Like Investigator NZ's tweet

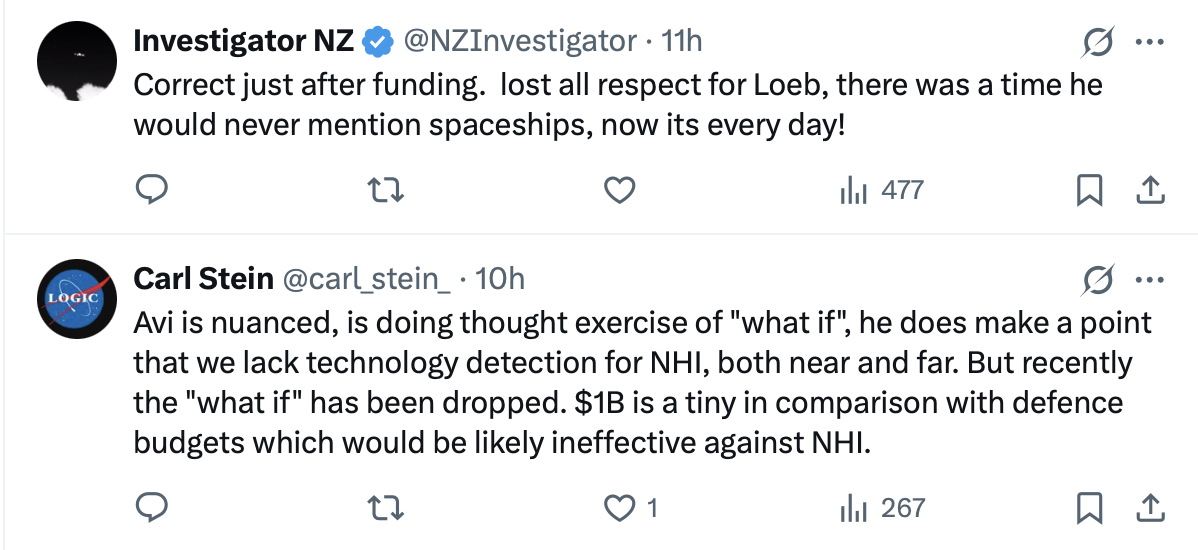click(x=622, y=189)
